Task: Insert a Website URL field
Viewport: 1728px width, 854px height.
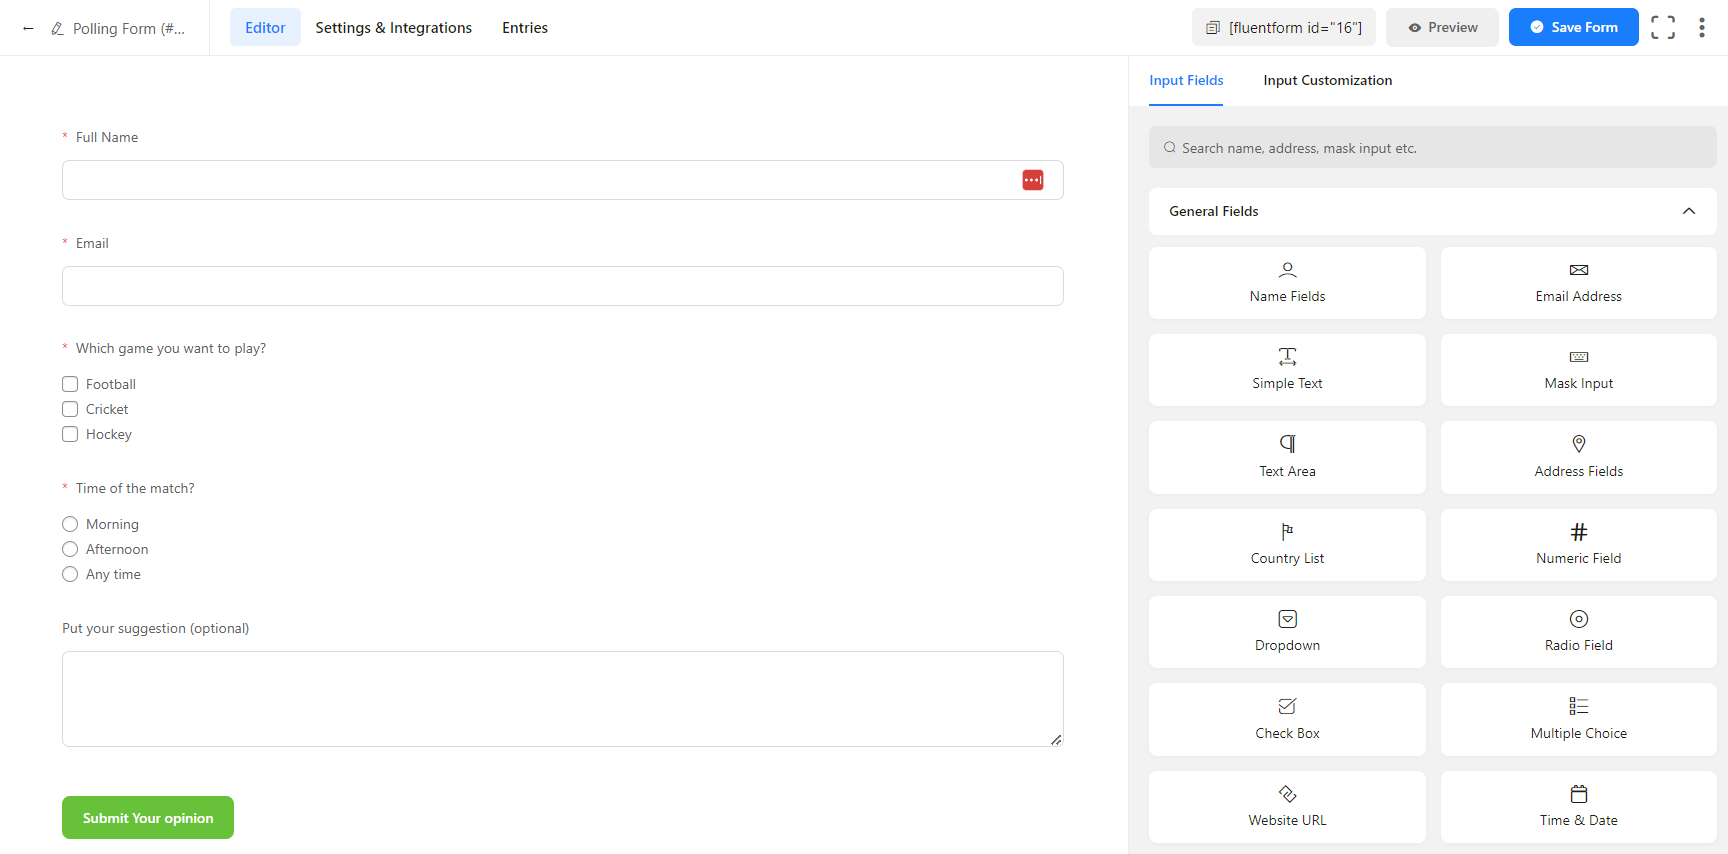Action: click(x=1287, y=806)
